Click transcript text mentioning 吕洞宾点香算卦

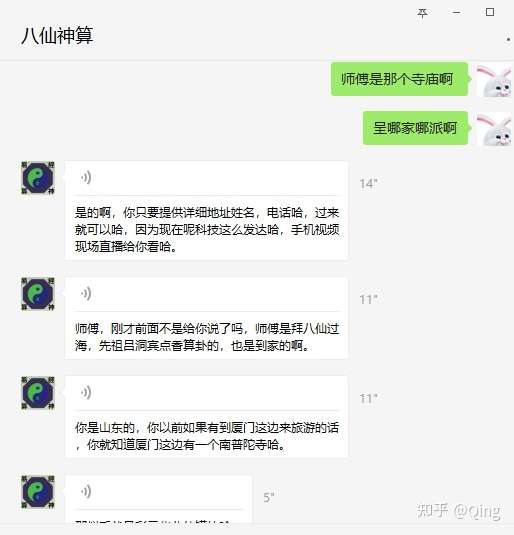tap(207, 337)
